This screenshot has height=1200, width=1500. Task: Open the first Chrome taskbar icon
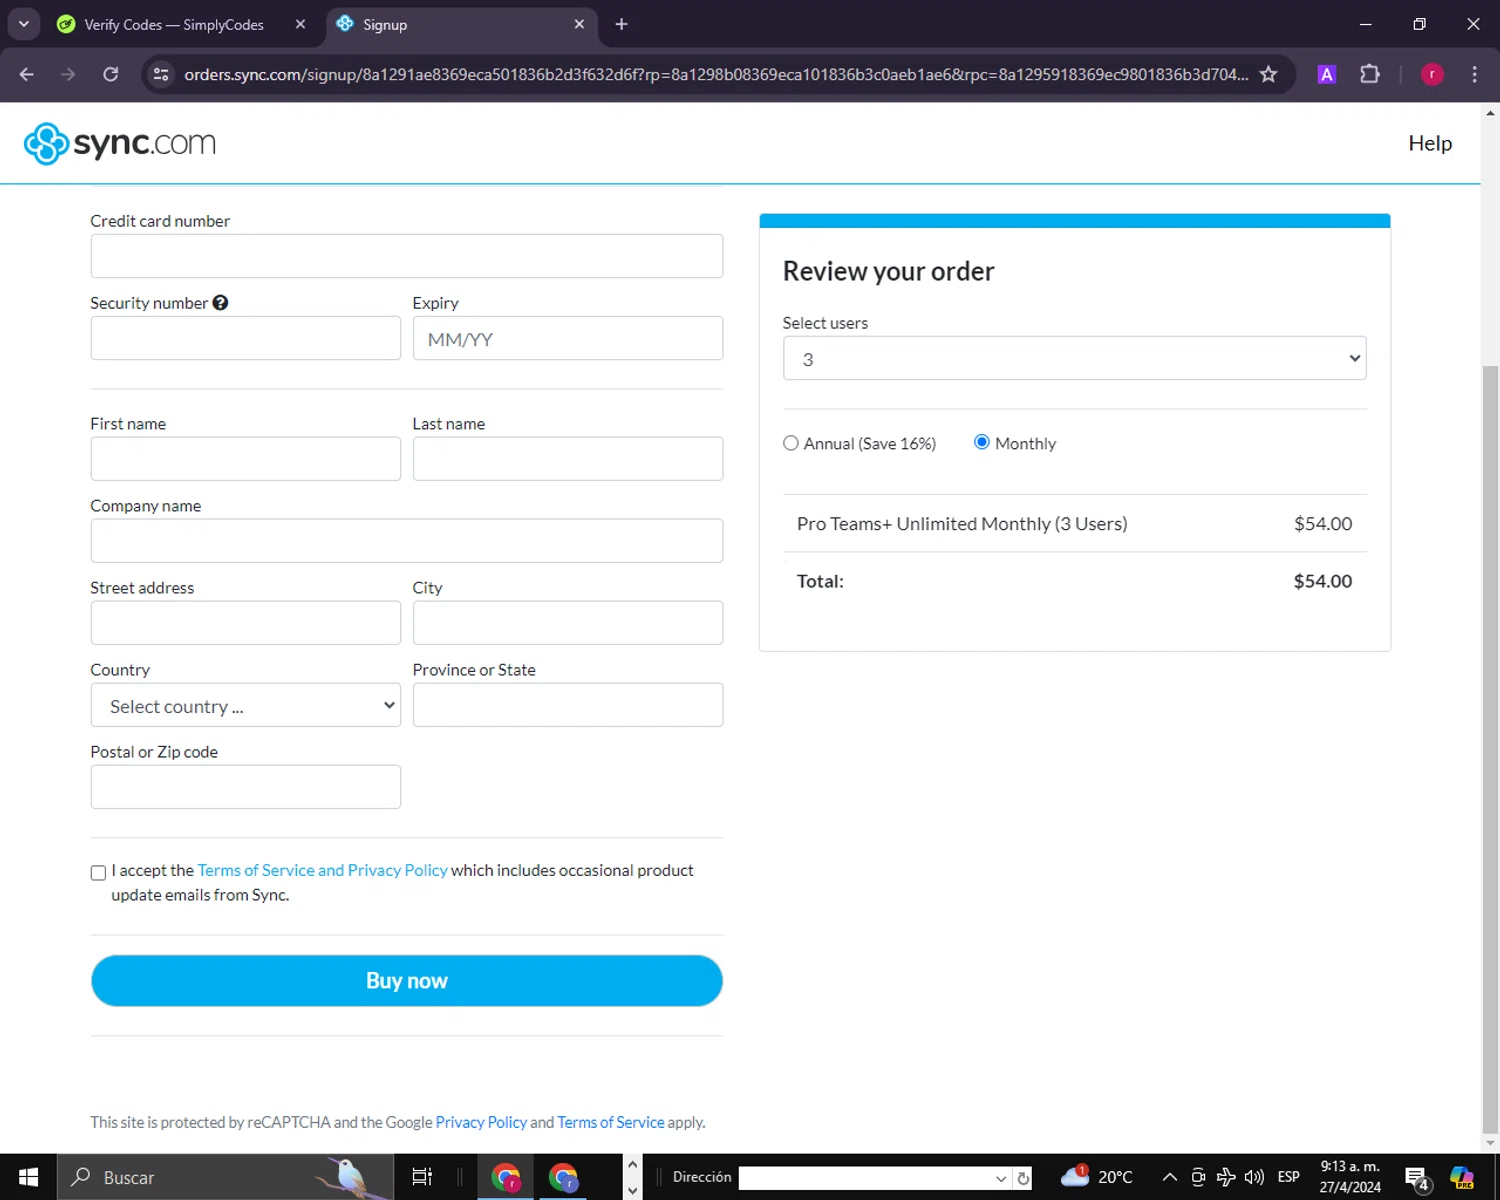coord(506,1177)
